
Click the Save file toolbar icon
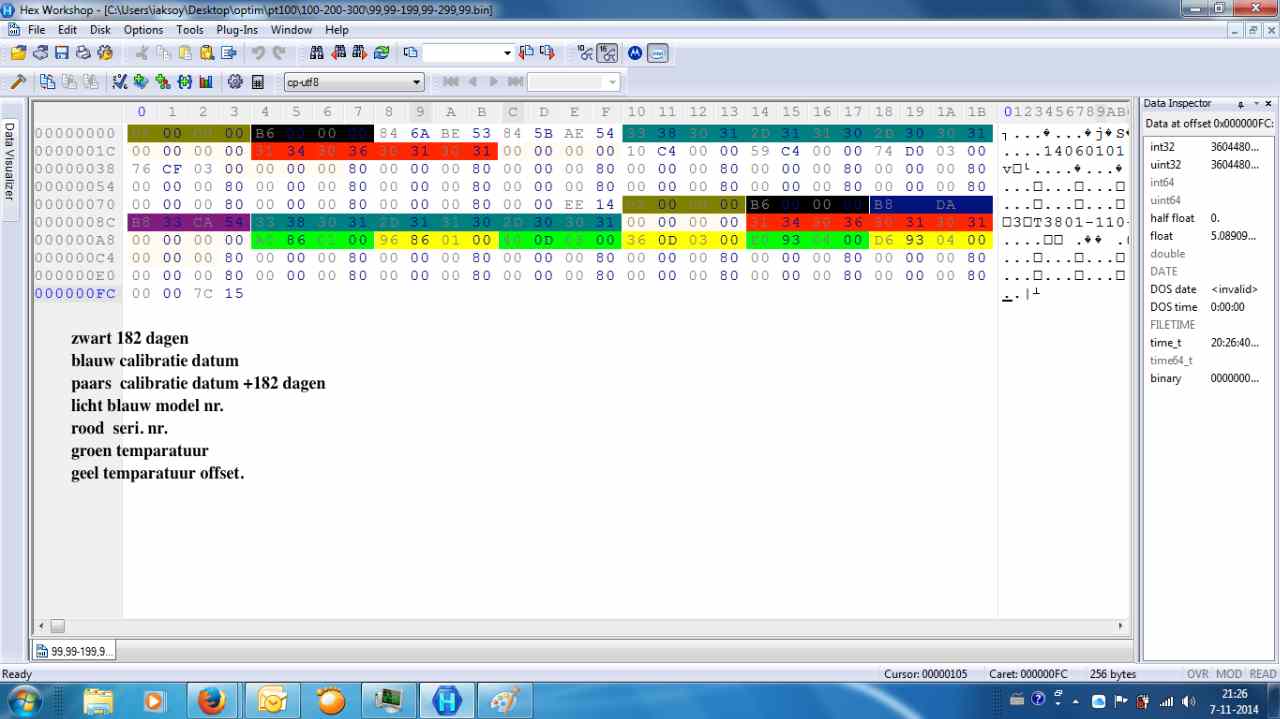coord(62,53)
